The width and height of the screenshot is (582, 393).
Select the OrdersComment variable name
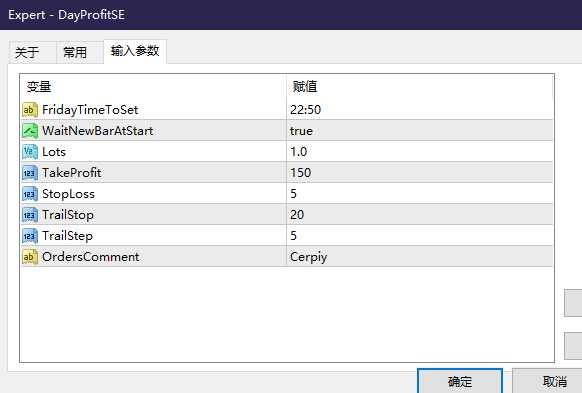point(91,257)
